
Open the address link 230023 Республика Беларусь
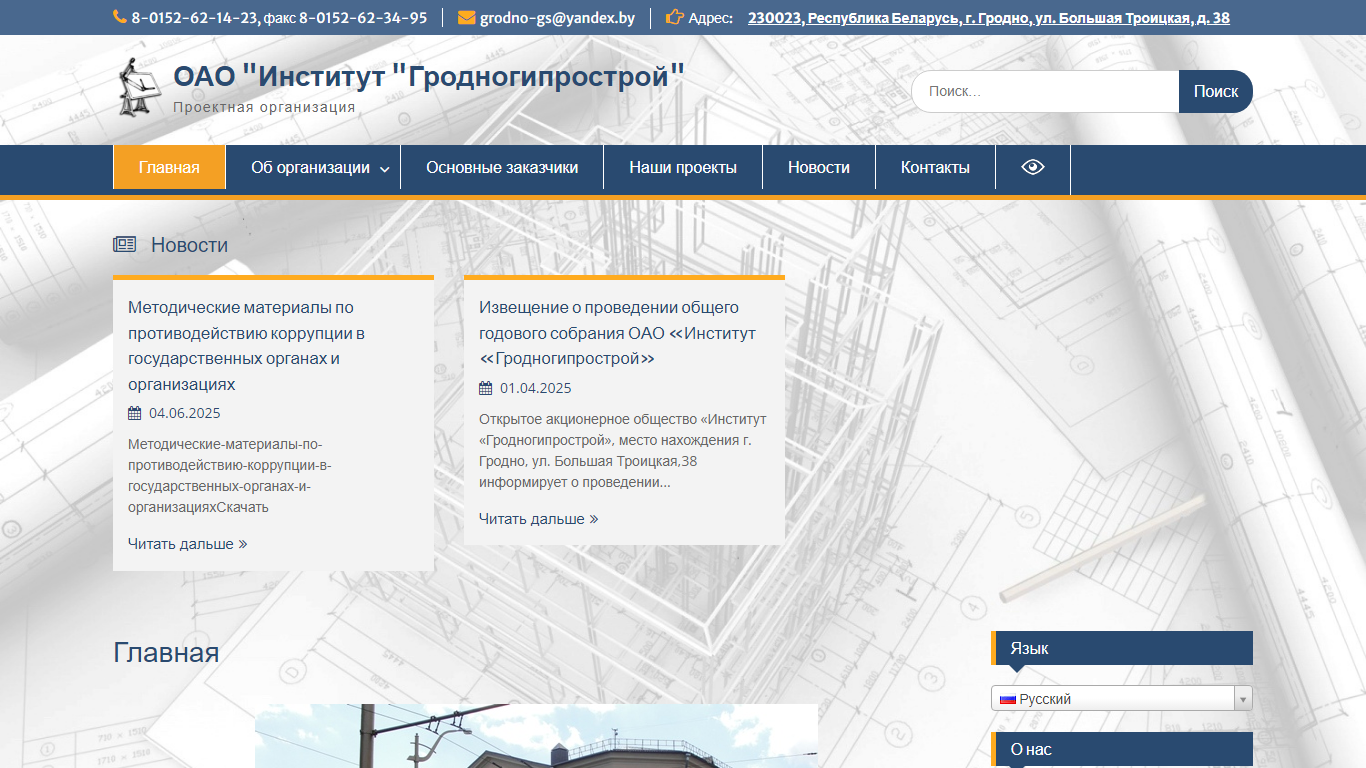(x=989, y=17)
